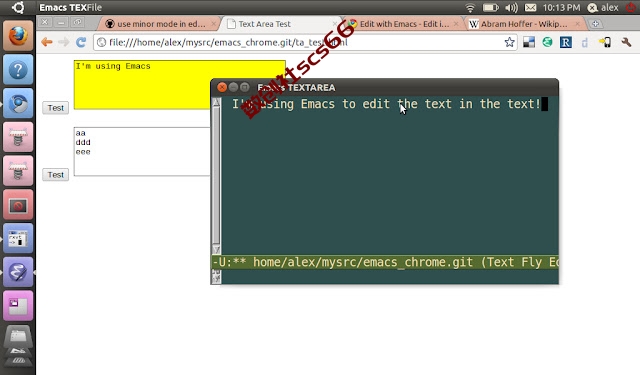Open the Help launcher icon
This screenshot has width=640, height=375.
18,70
